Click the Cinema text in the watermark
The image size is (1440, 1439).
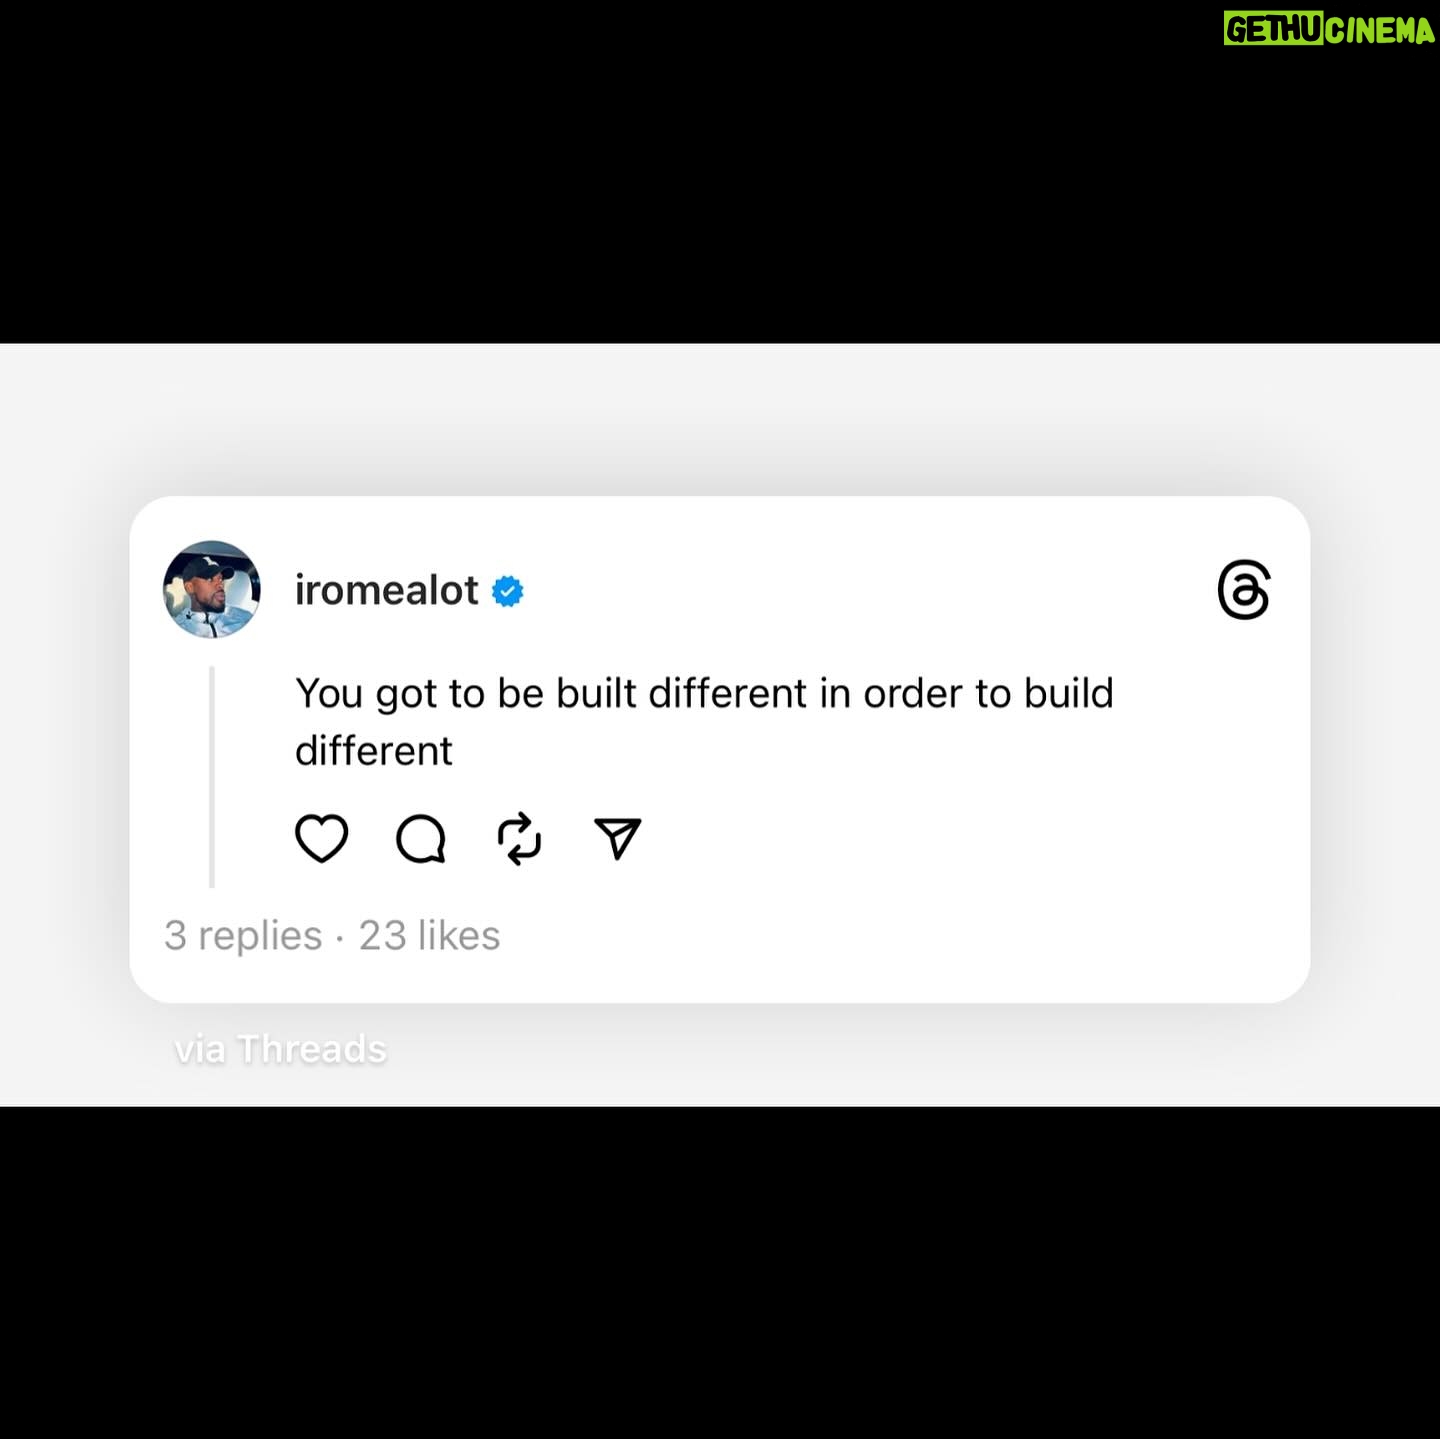pyautogui.click(x=1381, y=30)
